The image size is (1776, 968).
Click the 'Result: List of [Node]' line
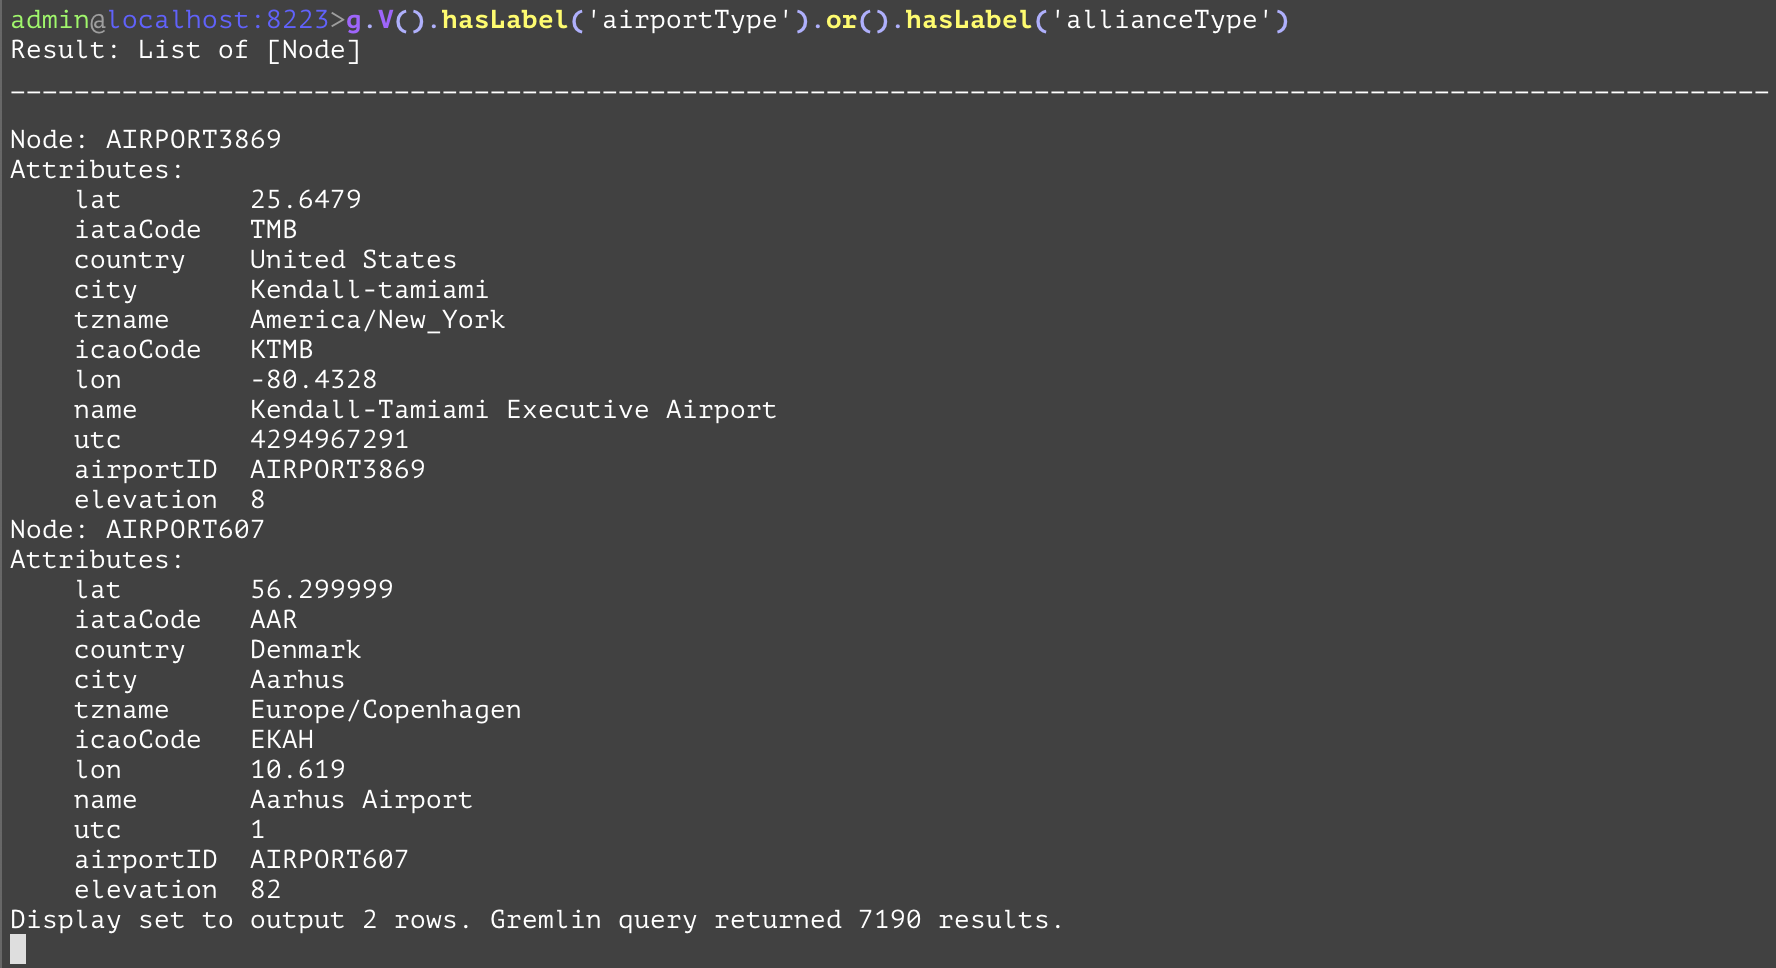pyautogui.click(x=185, y=50)
